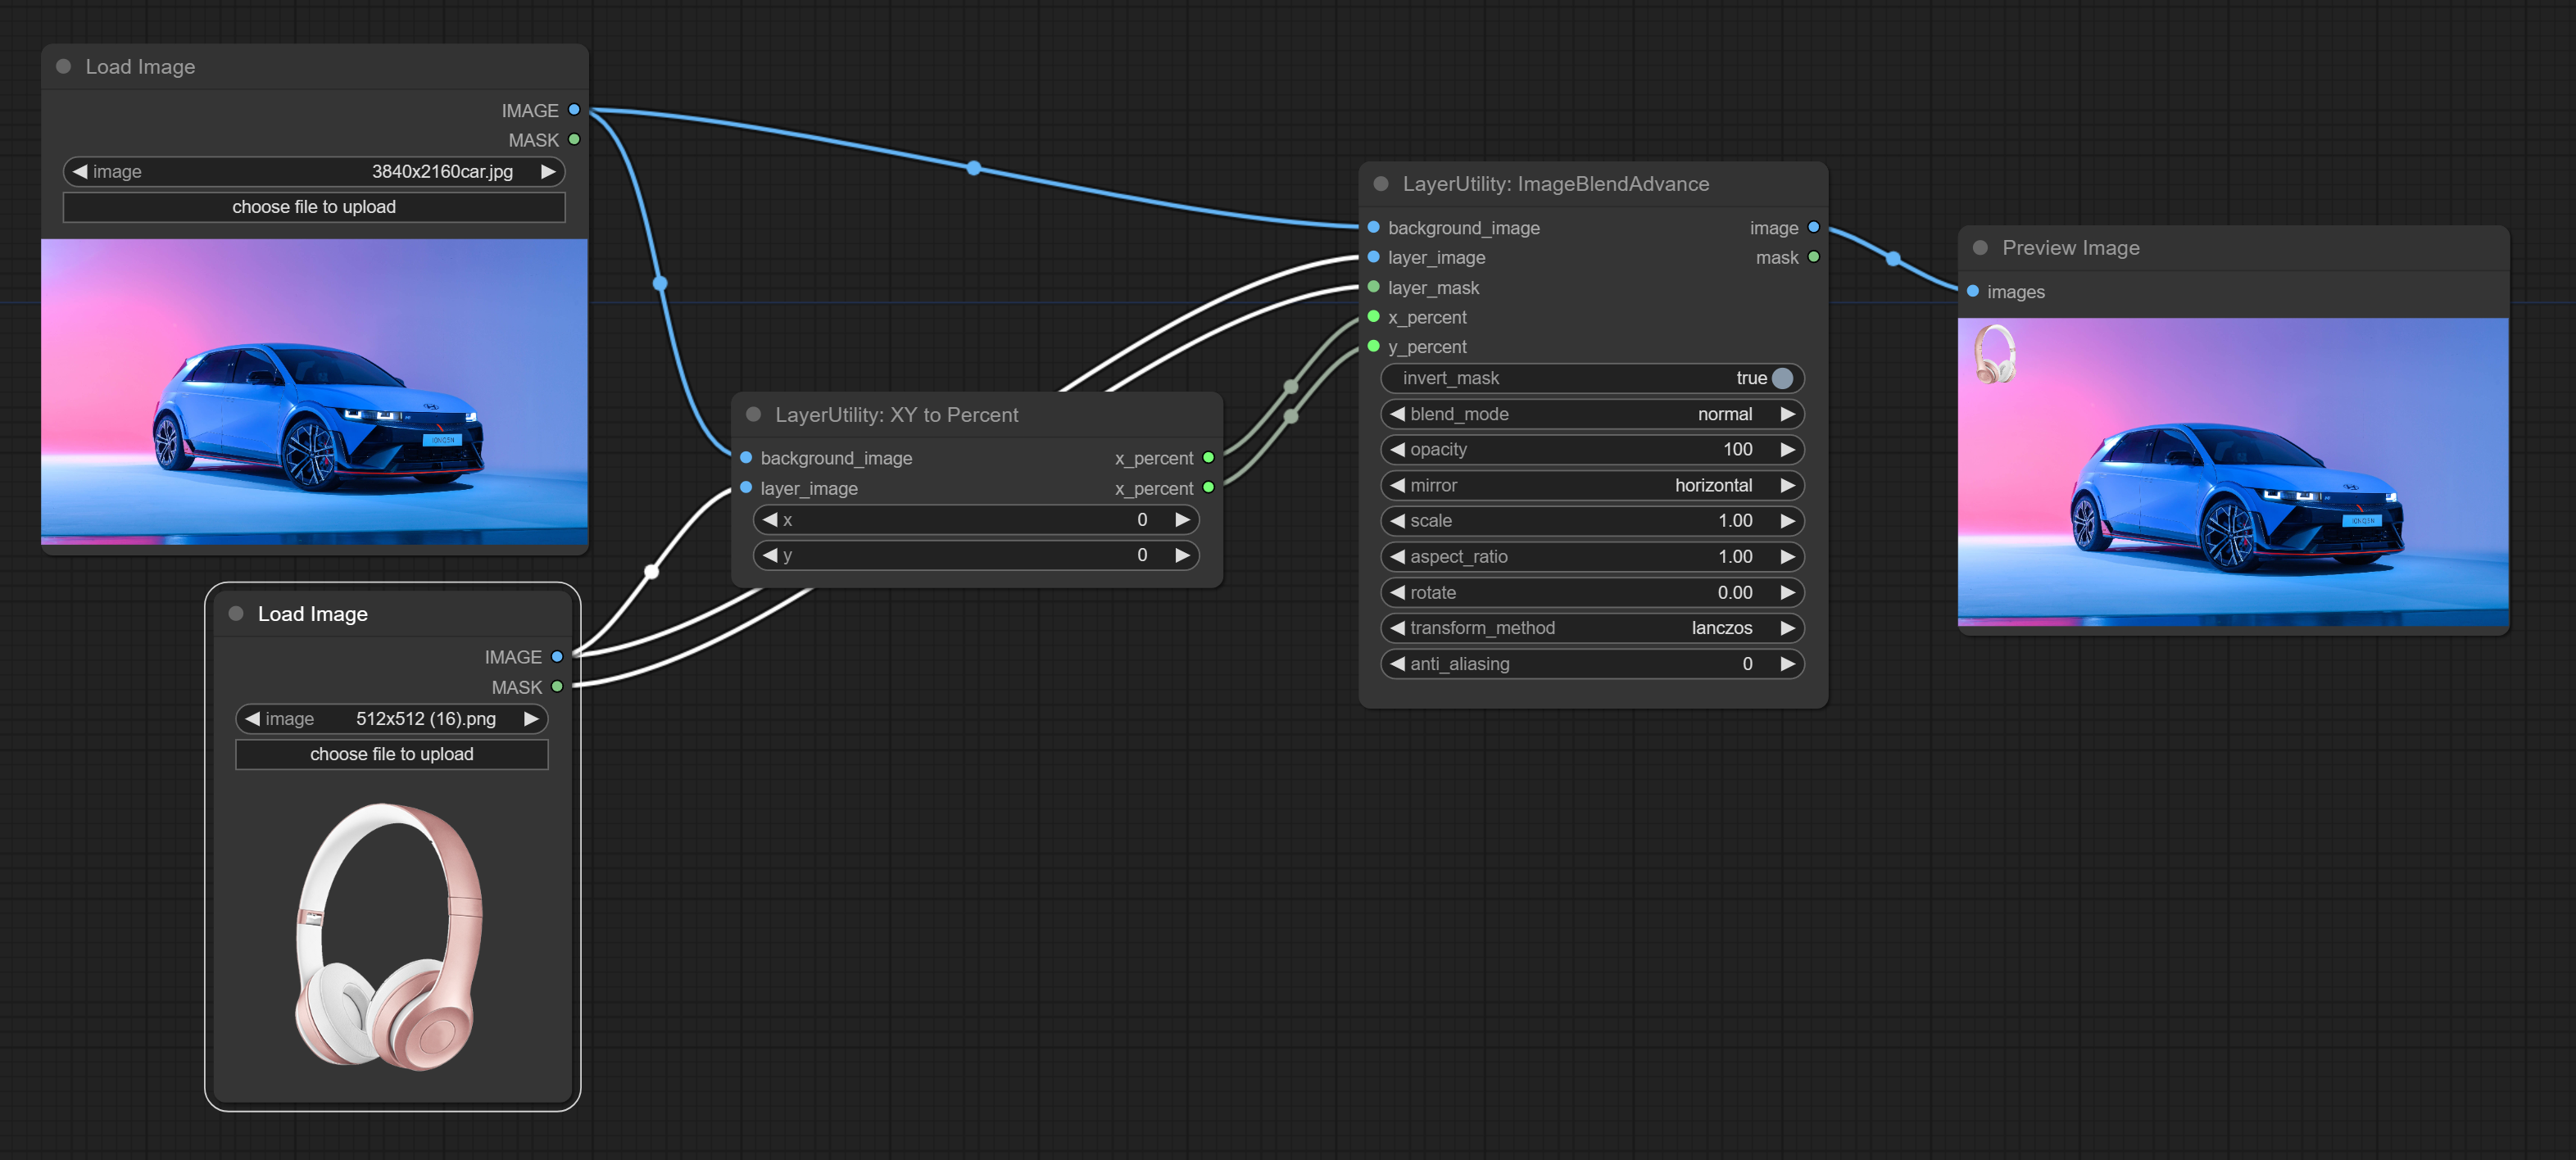
Task: Click headphones Load Image MASK output port
Action: coord(557,687)
